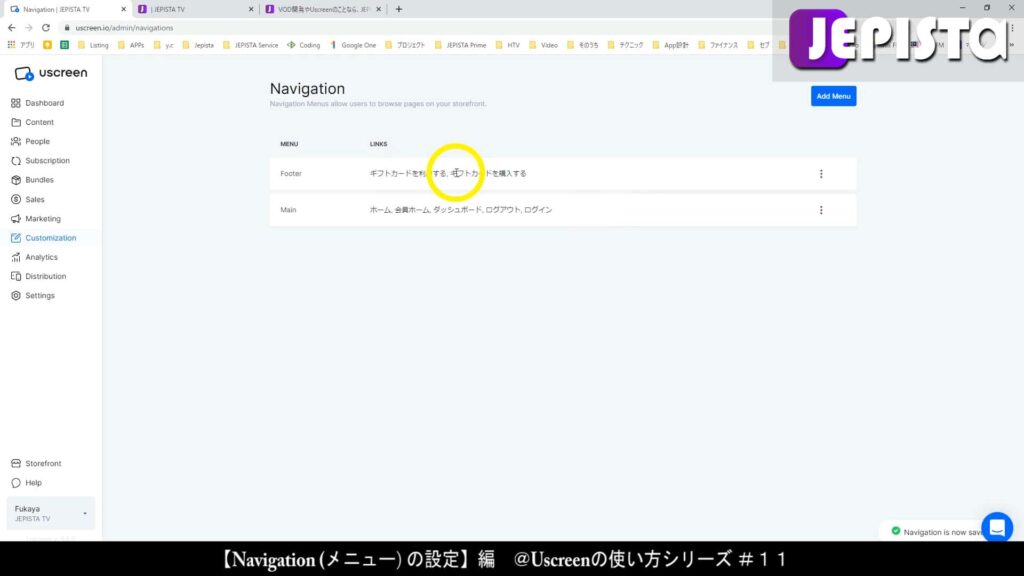
Task: Open the options menu for the Main row
Action: pos(821,210)
